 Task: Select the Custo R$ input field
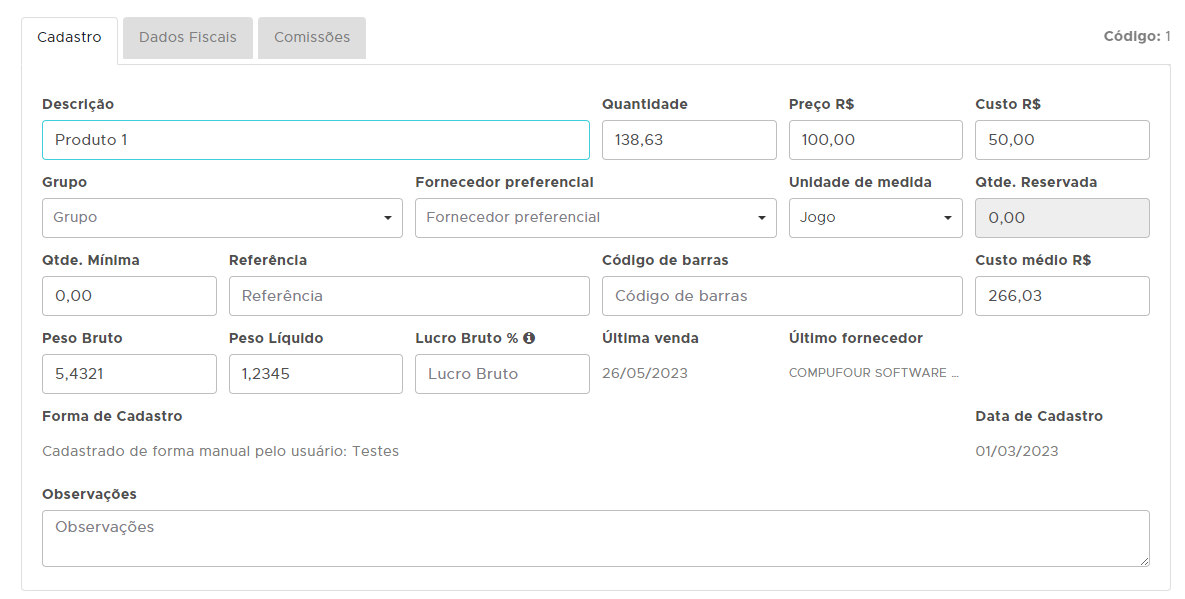(1061, 140)
